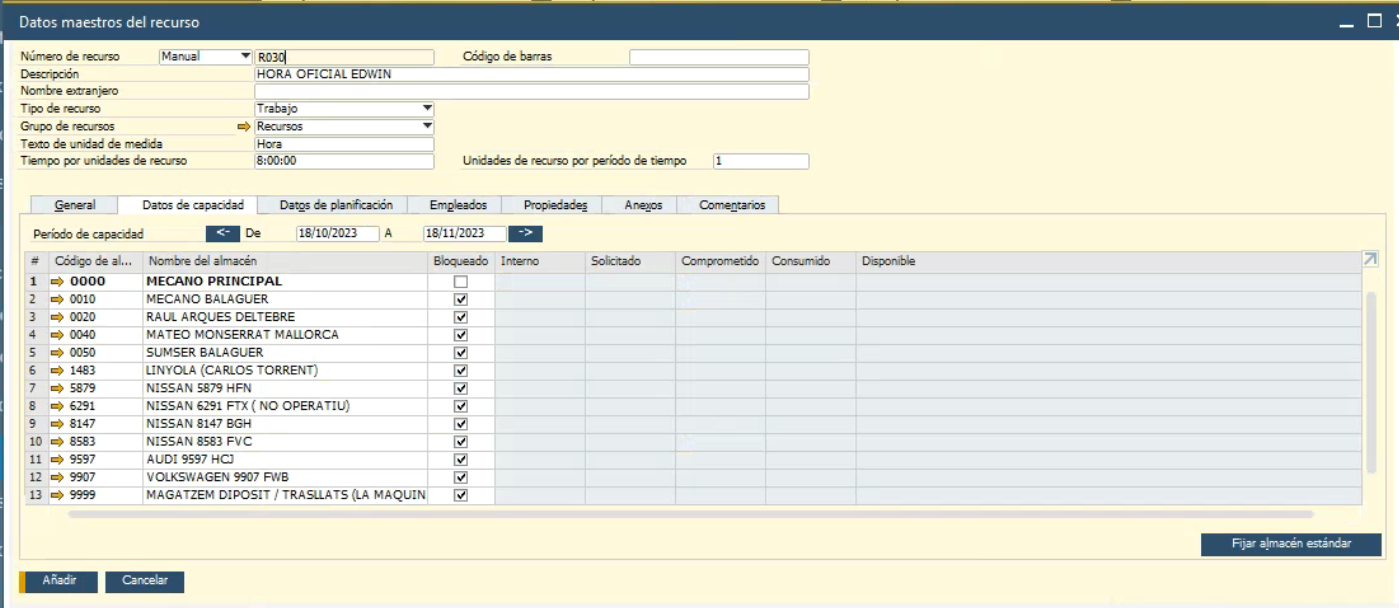Click the Consumido column header
This screenshot has height=608, width=1399.
pos(811,262)
